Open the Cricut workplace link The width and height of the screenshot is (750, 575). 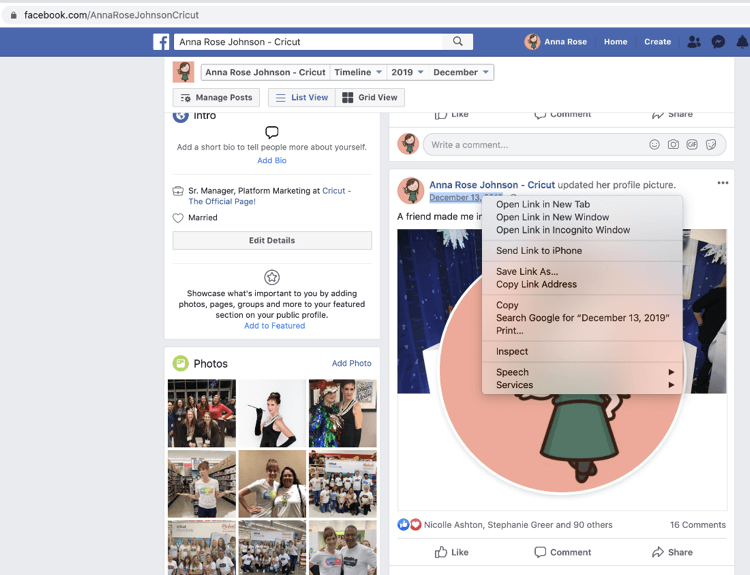(270, 196)
